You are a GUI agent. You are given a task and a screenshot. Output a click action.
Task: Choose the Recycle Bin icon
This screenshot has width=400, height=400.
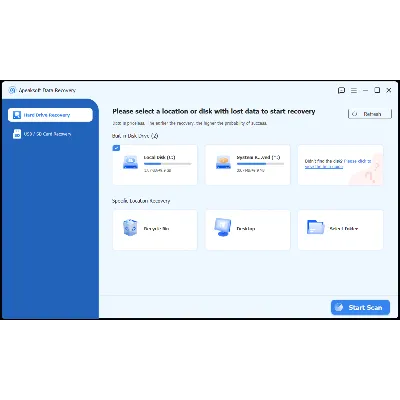[130, 228]
